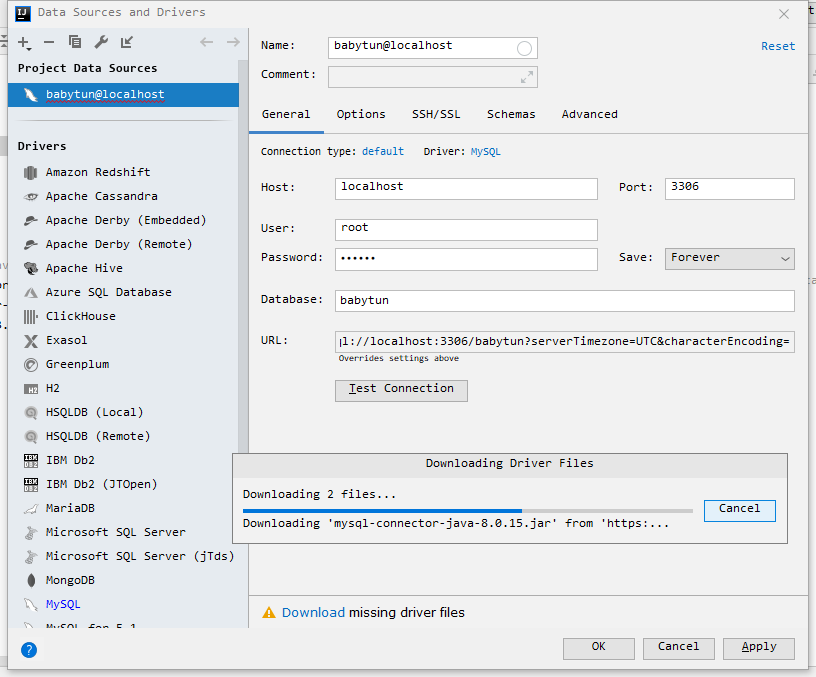Select the MongoDB driver icon
Image resolution: width=816 pixels, height=677 pixels.
coord(31,580)
